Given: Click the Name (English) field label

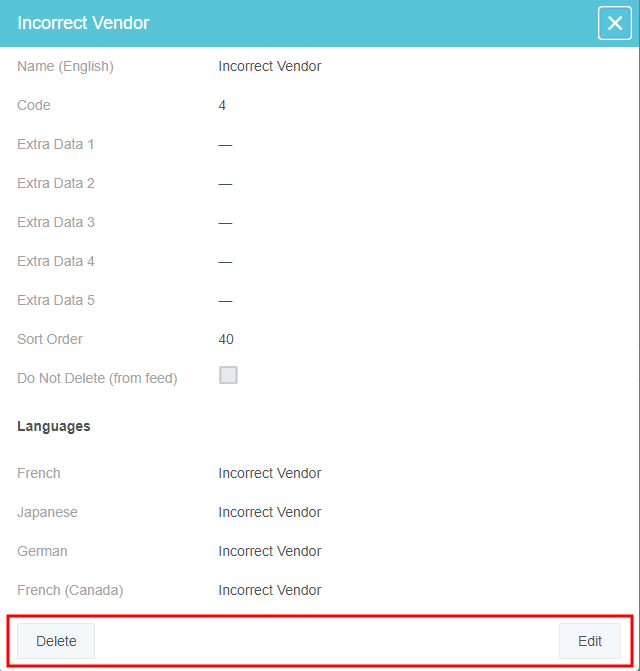Looking at the screenshot, I should click(65, 67).
